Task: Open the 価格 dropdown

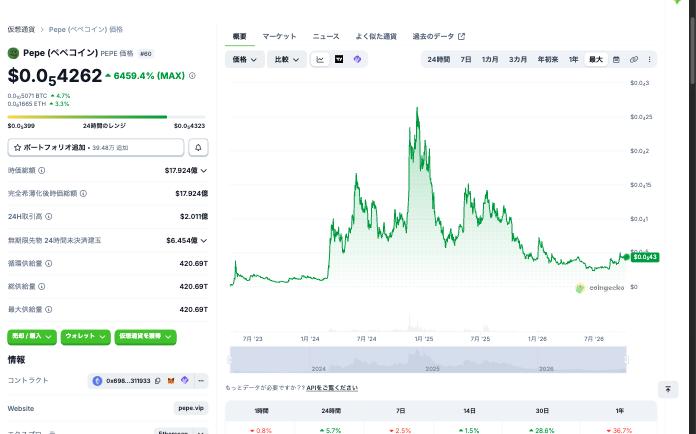Action: pos(245,59)
